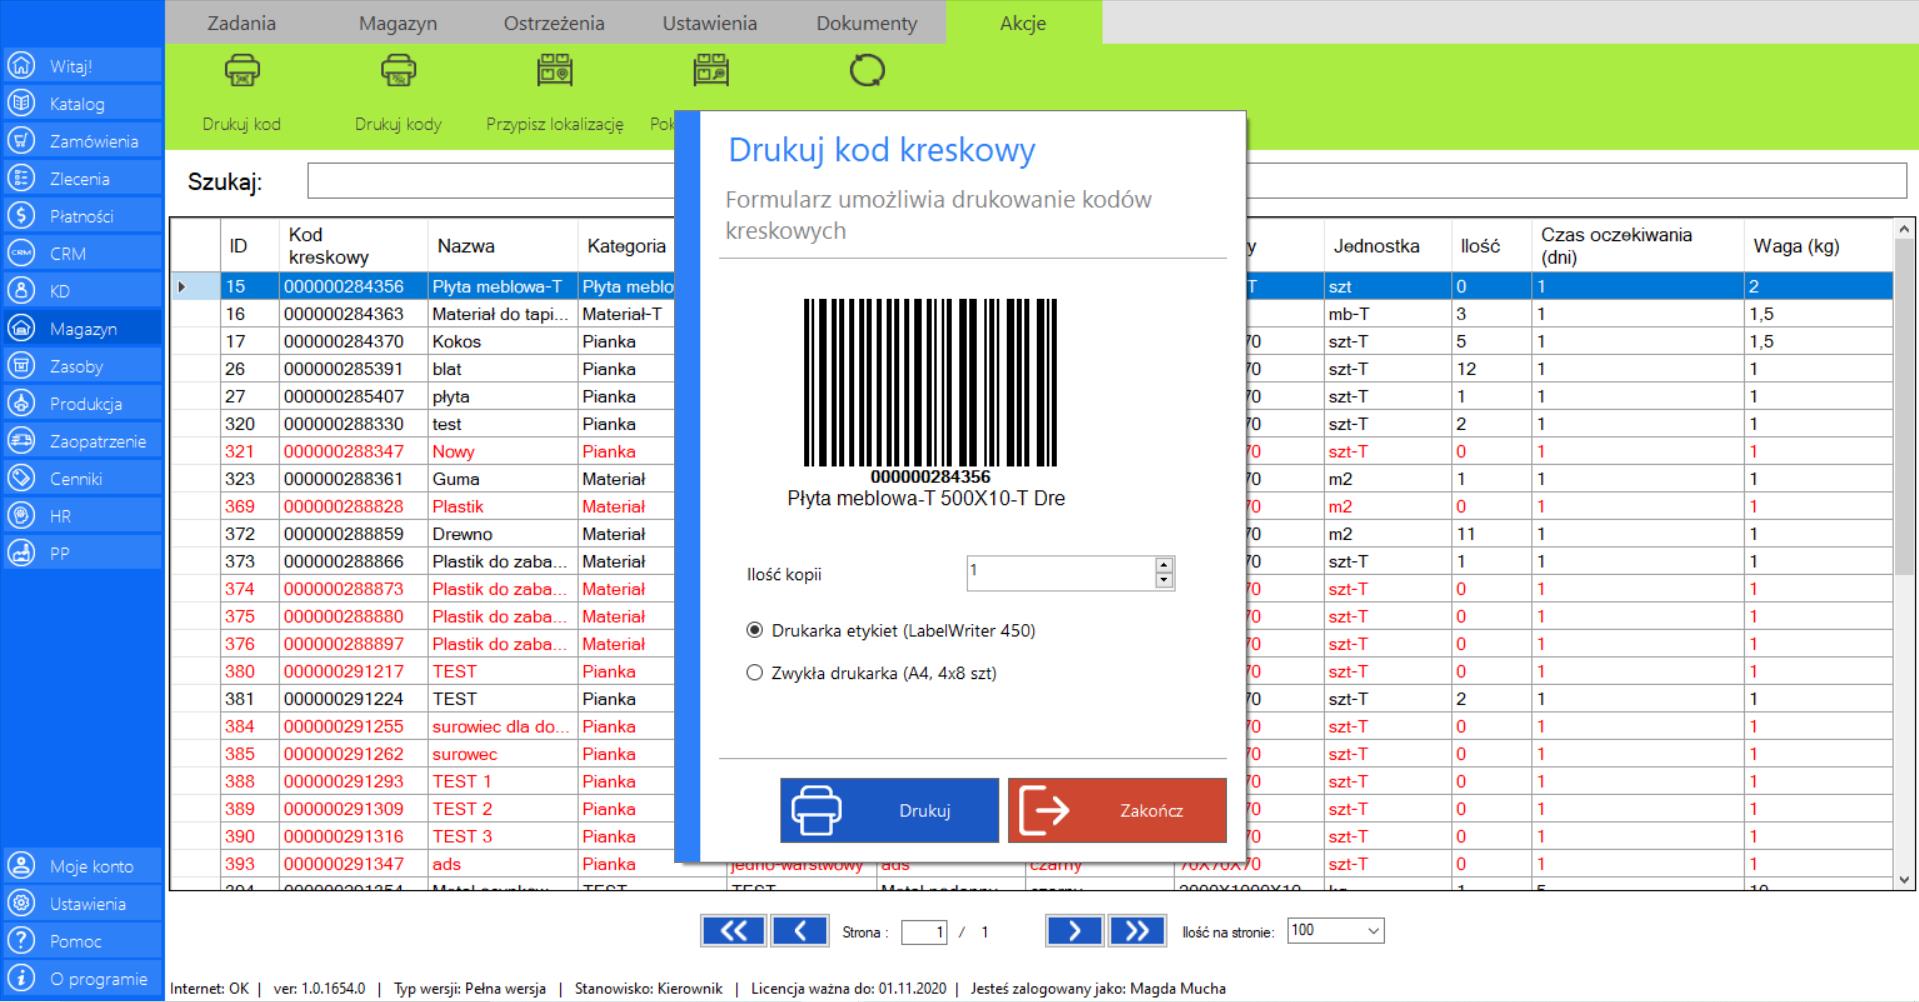The width and height of the screenshot is (1919, 1002).
Task: Switch to the Dokumenty tab
Action: coord(866,23)
